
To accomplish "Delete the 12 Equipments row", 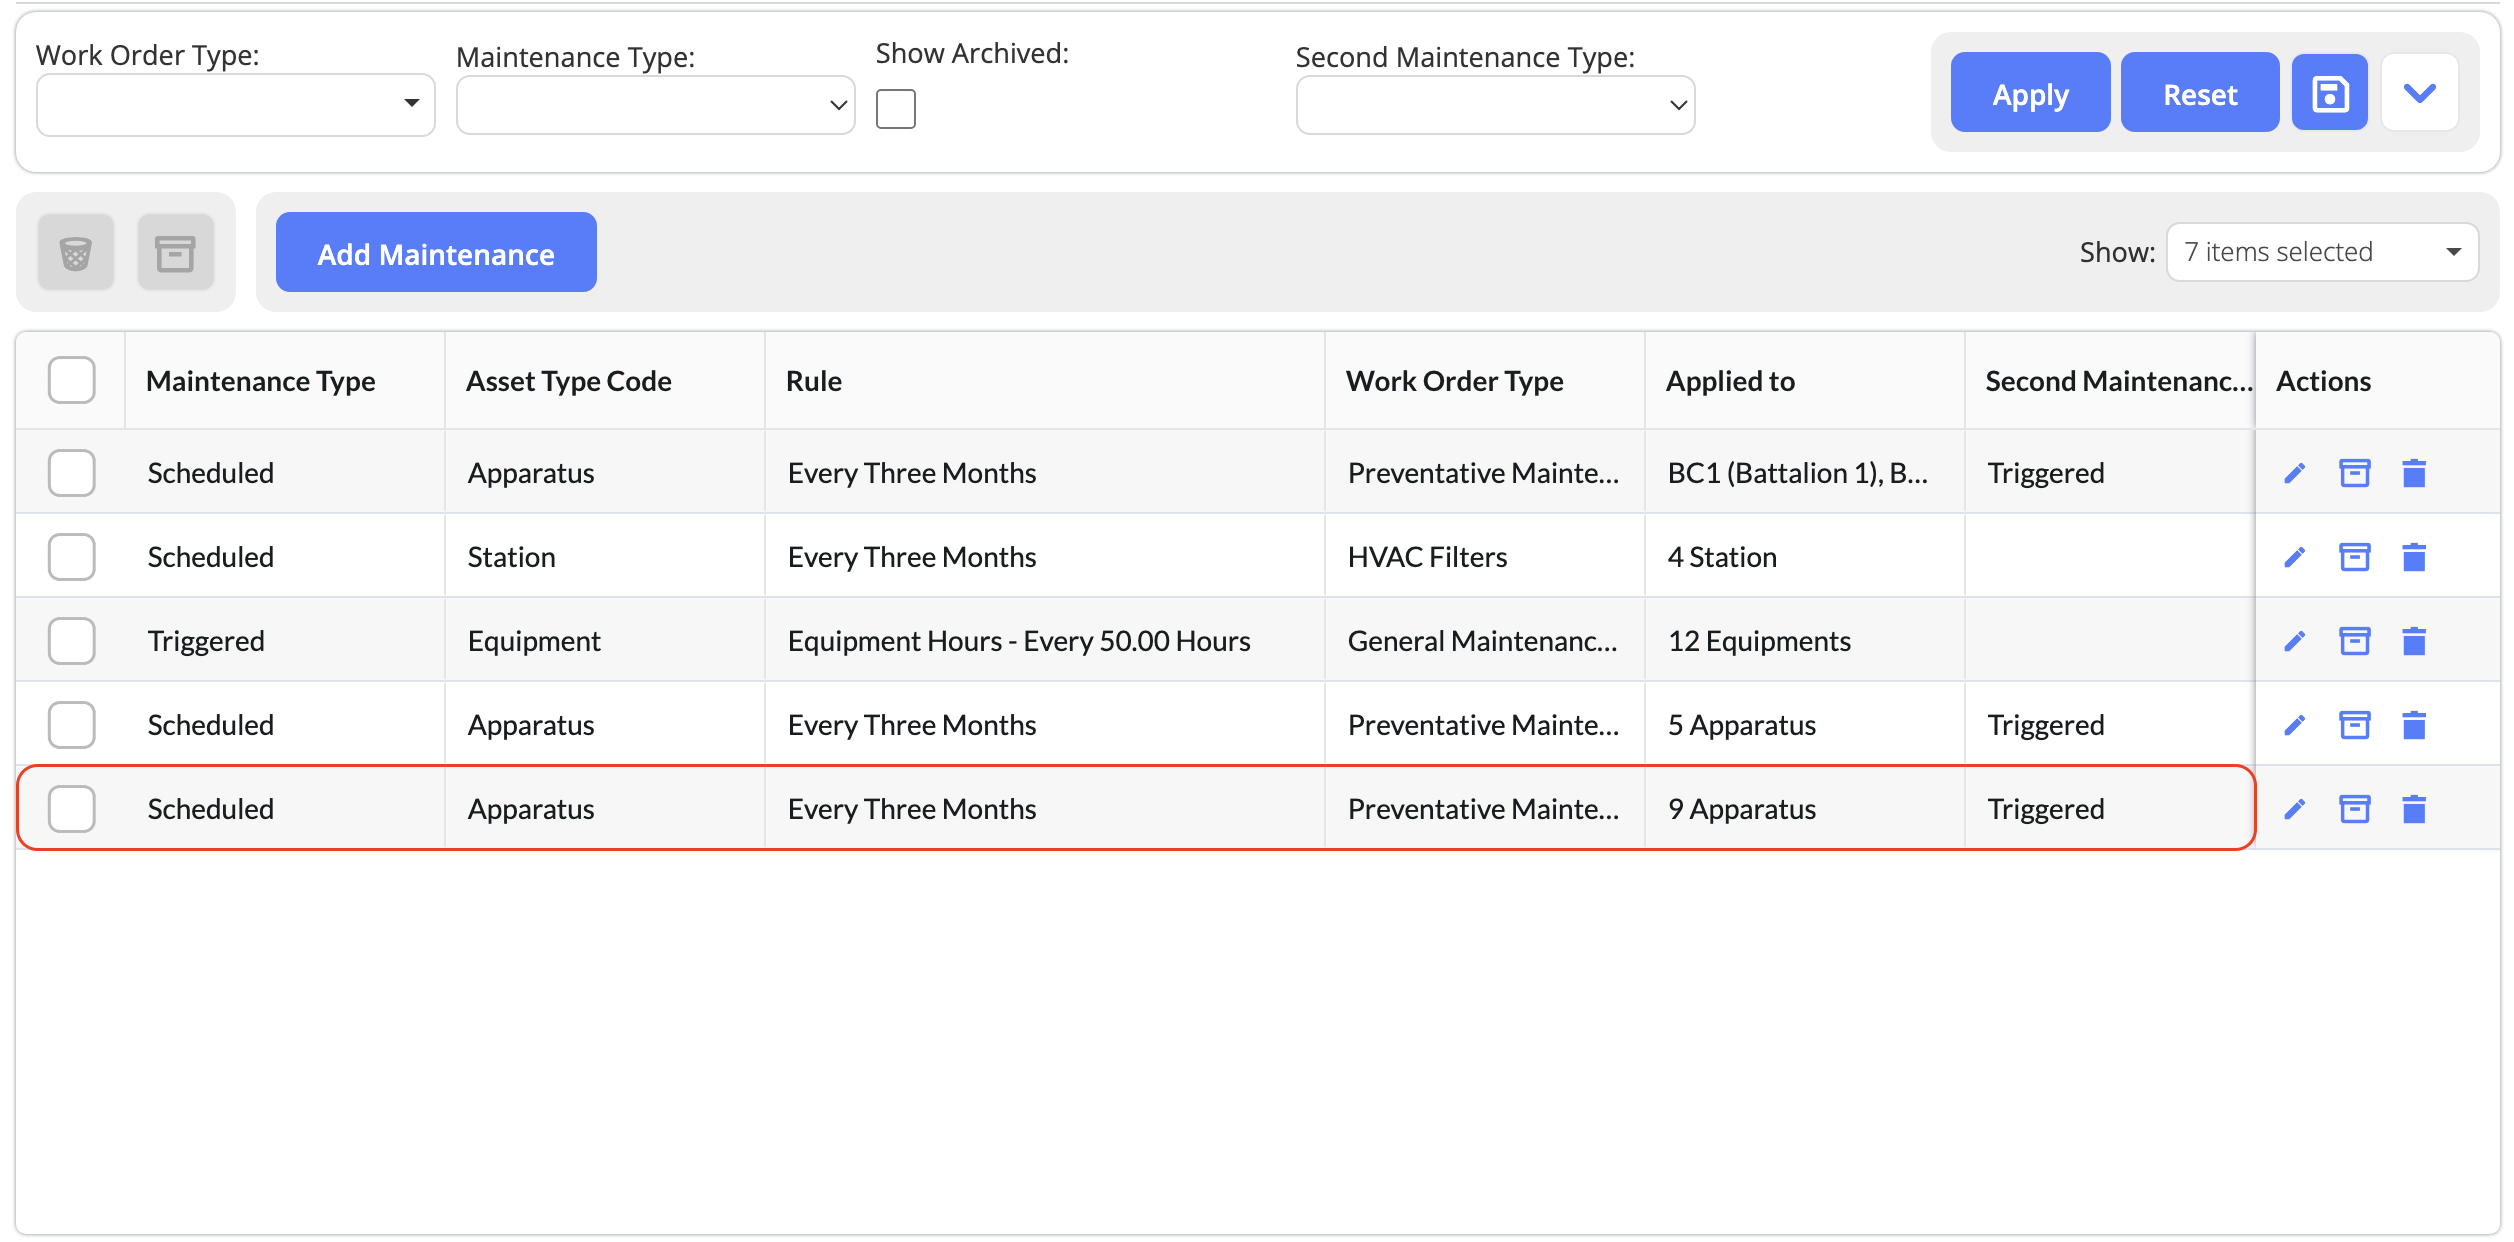I will tap(2414, 641).
